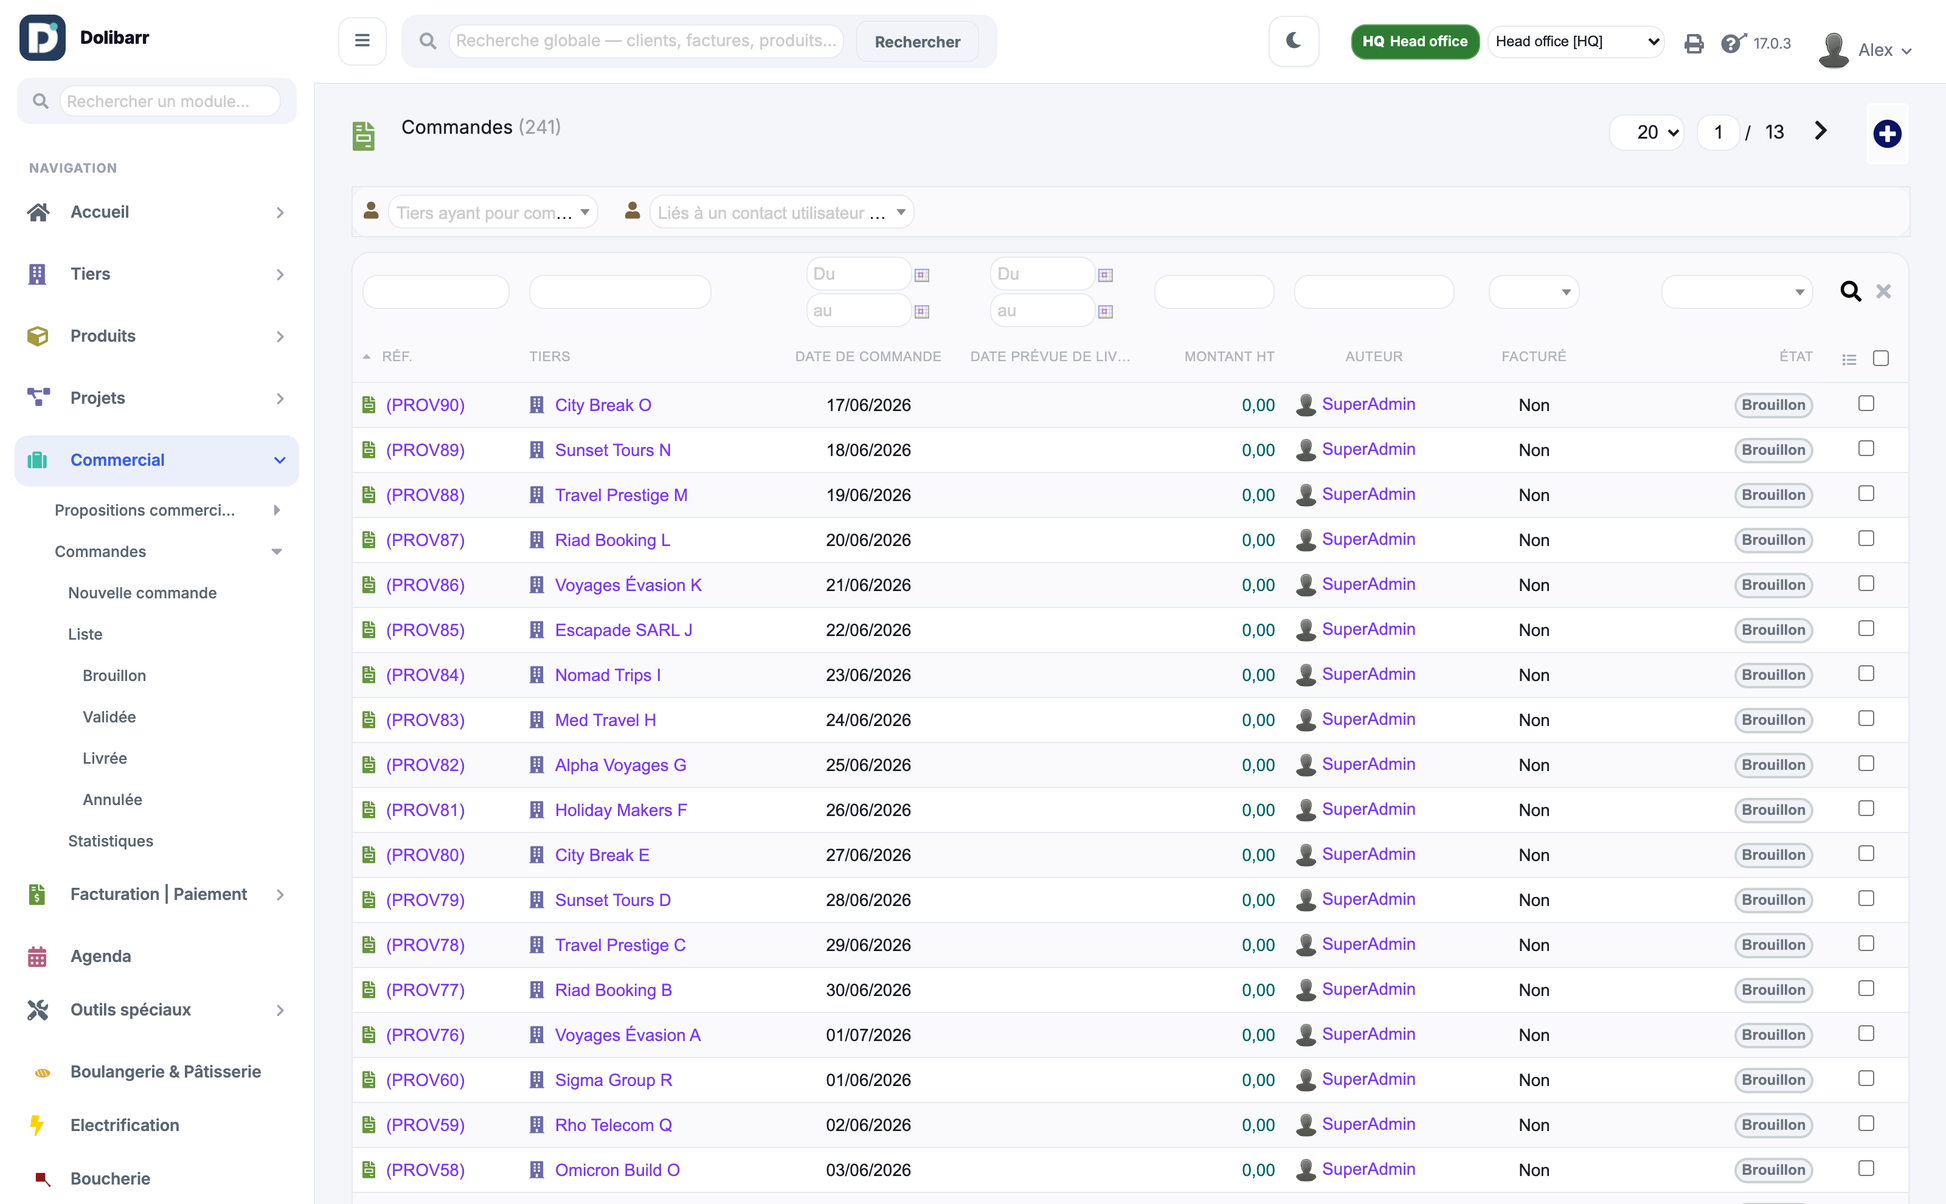This screenshot has width=1946, height=1204.
Task: Select the Brouillon submenu item
Action: (x=114, y=676)
